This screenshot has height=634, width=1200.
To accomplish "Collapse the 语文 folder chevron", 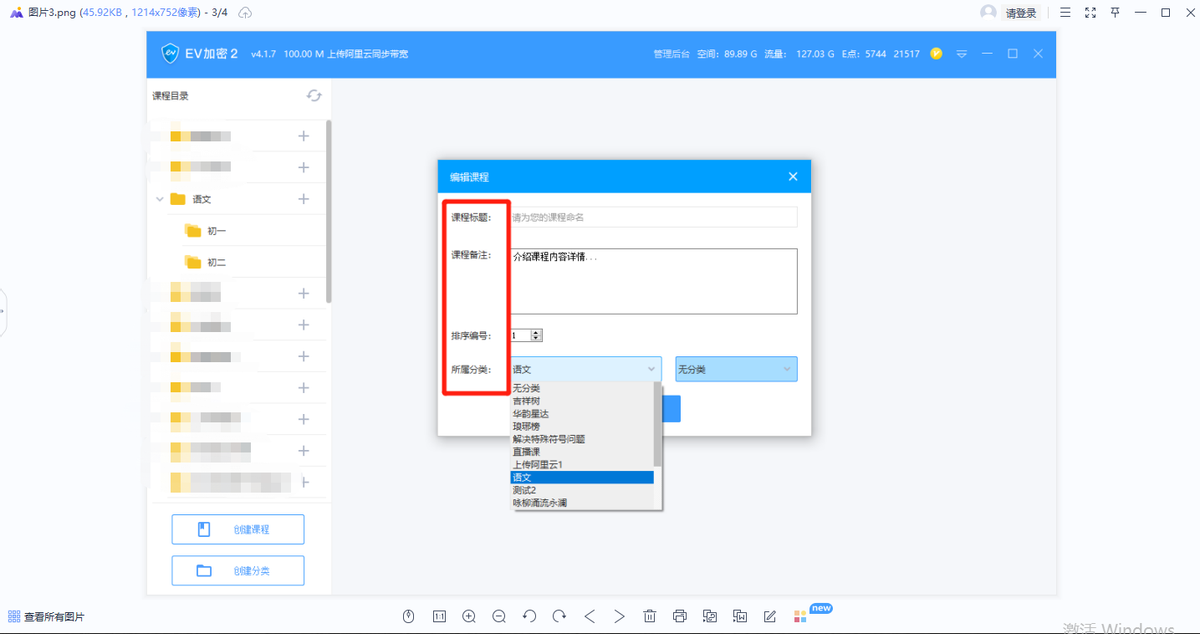I will [159, 199].
